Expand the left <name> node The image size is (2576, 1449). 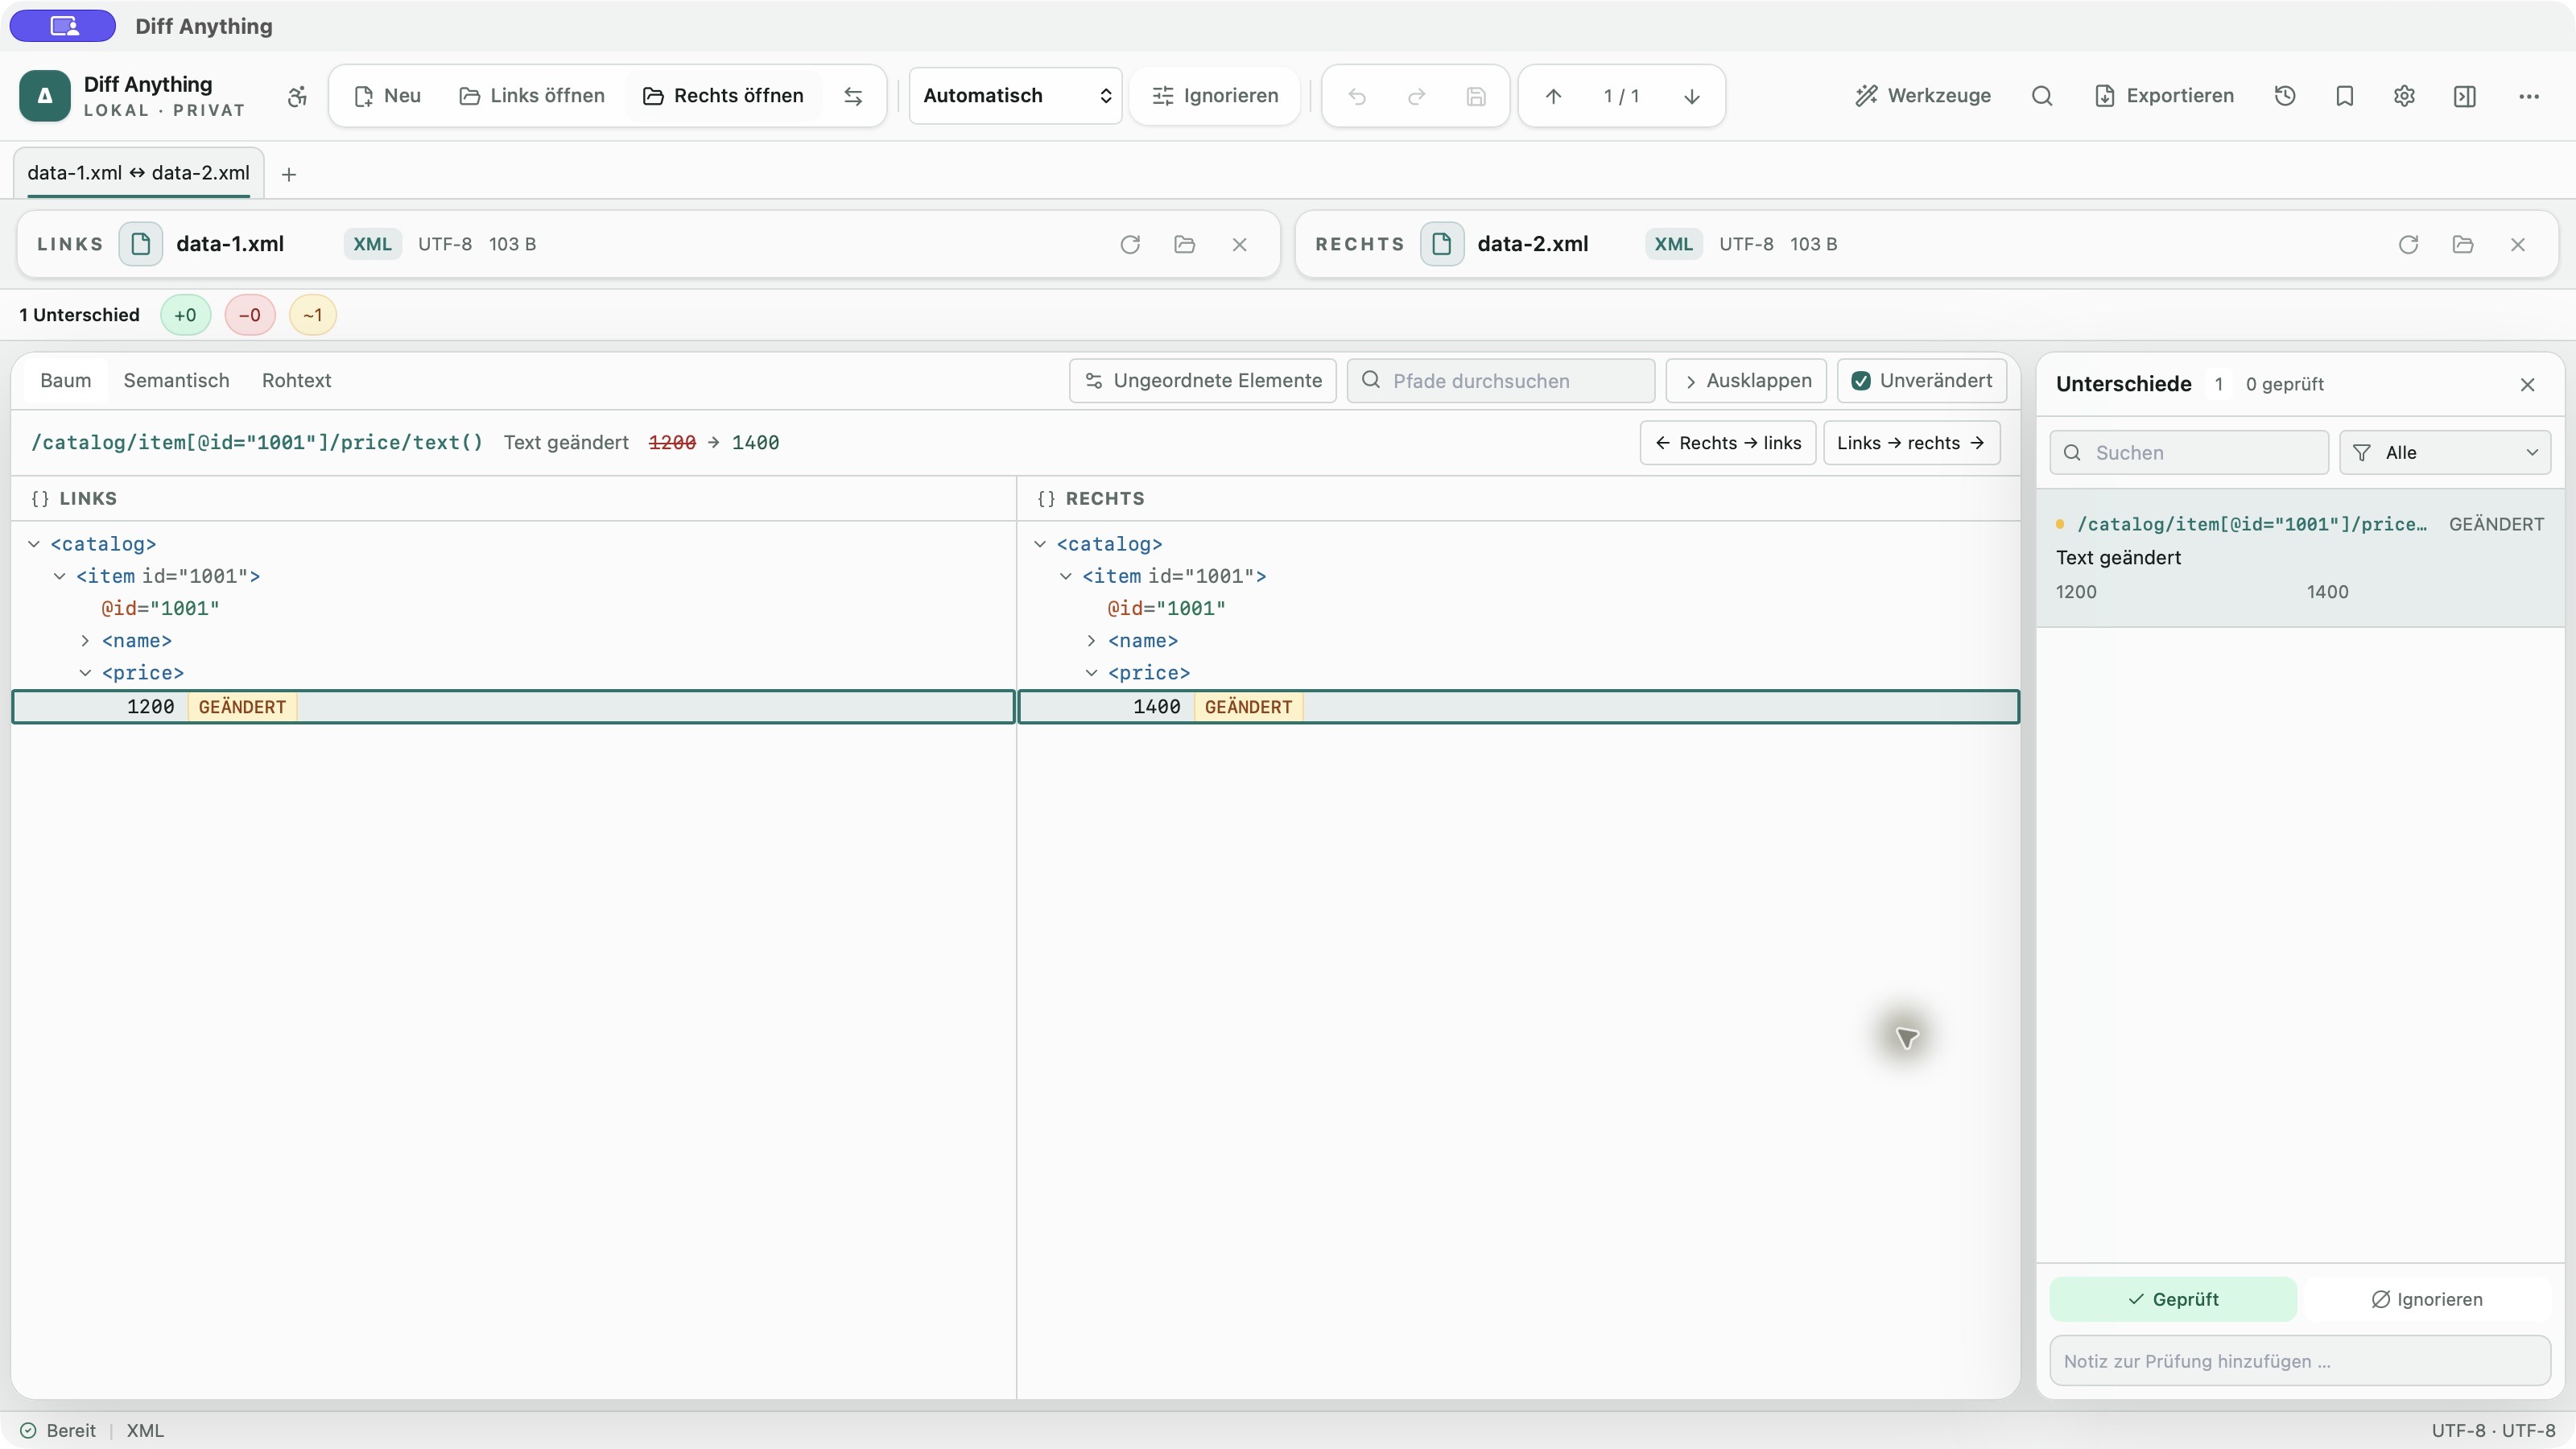pos(85,641)
